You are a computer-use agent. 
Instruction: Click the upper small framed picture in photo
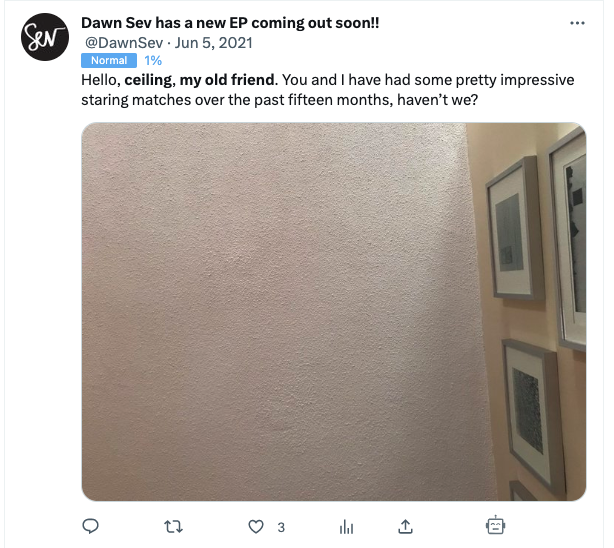514,228
